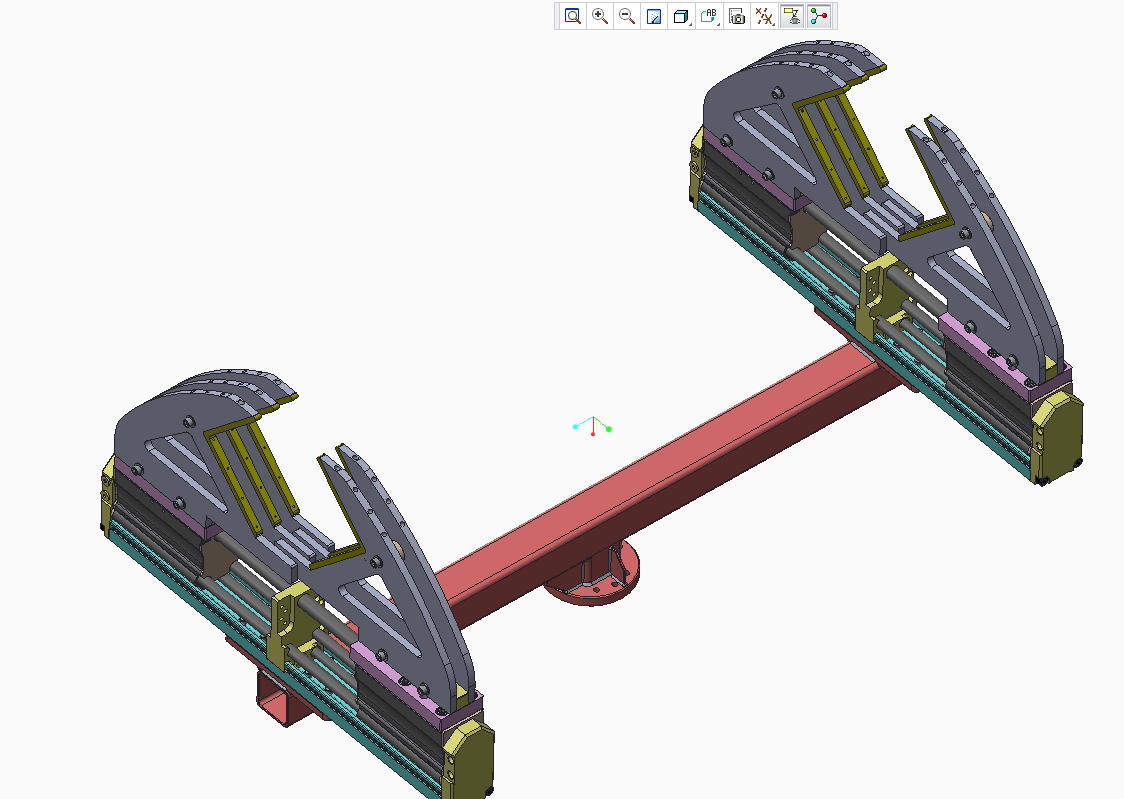Toggle the Spin Center display button
This screenshot has width=1124, height=799.
[x=819, y=16]
